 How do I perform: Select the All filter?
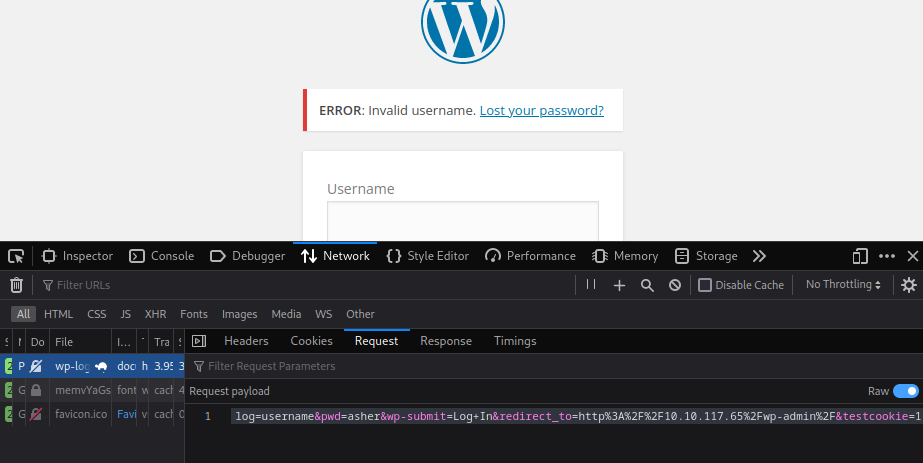(24, 314)
